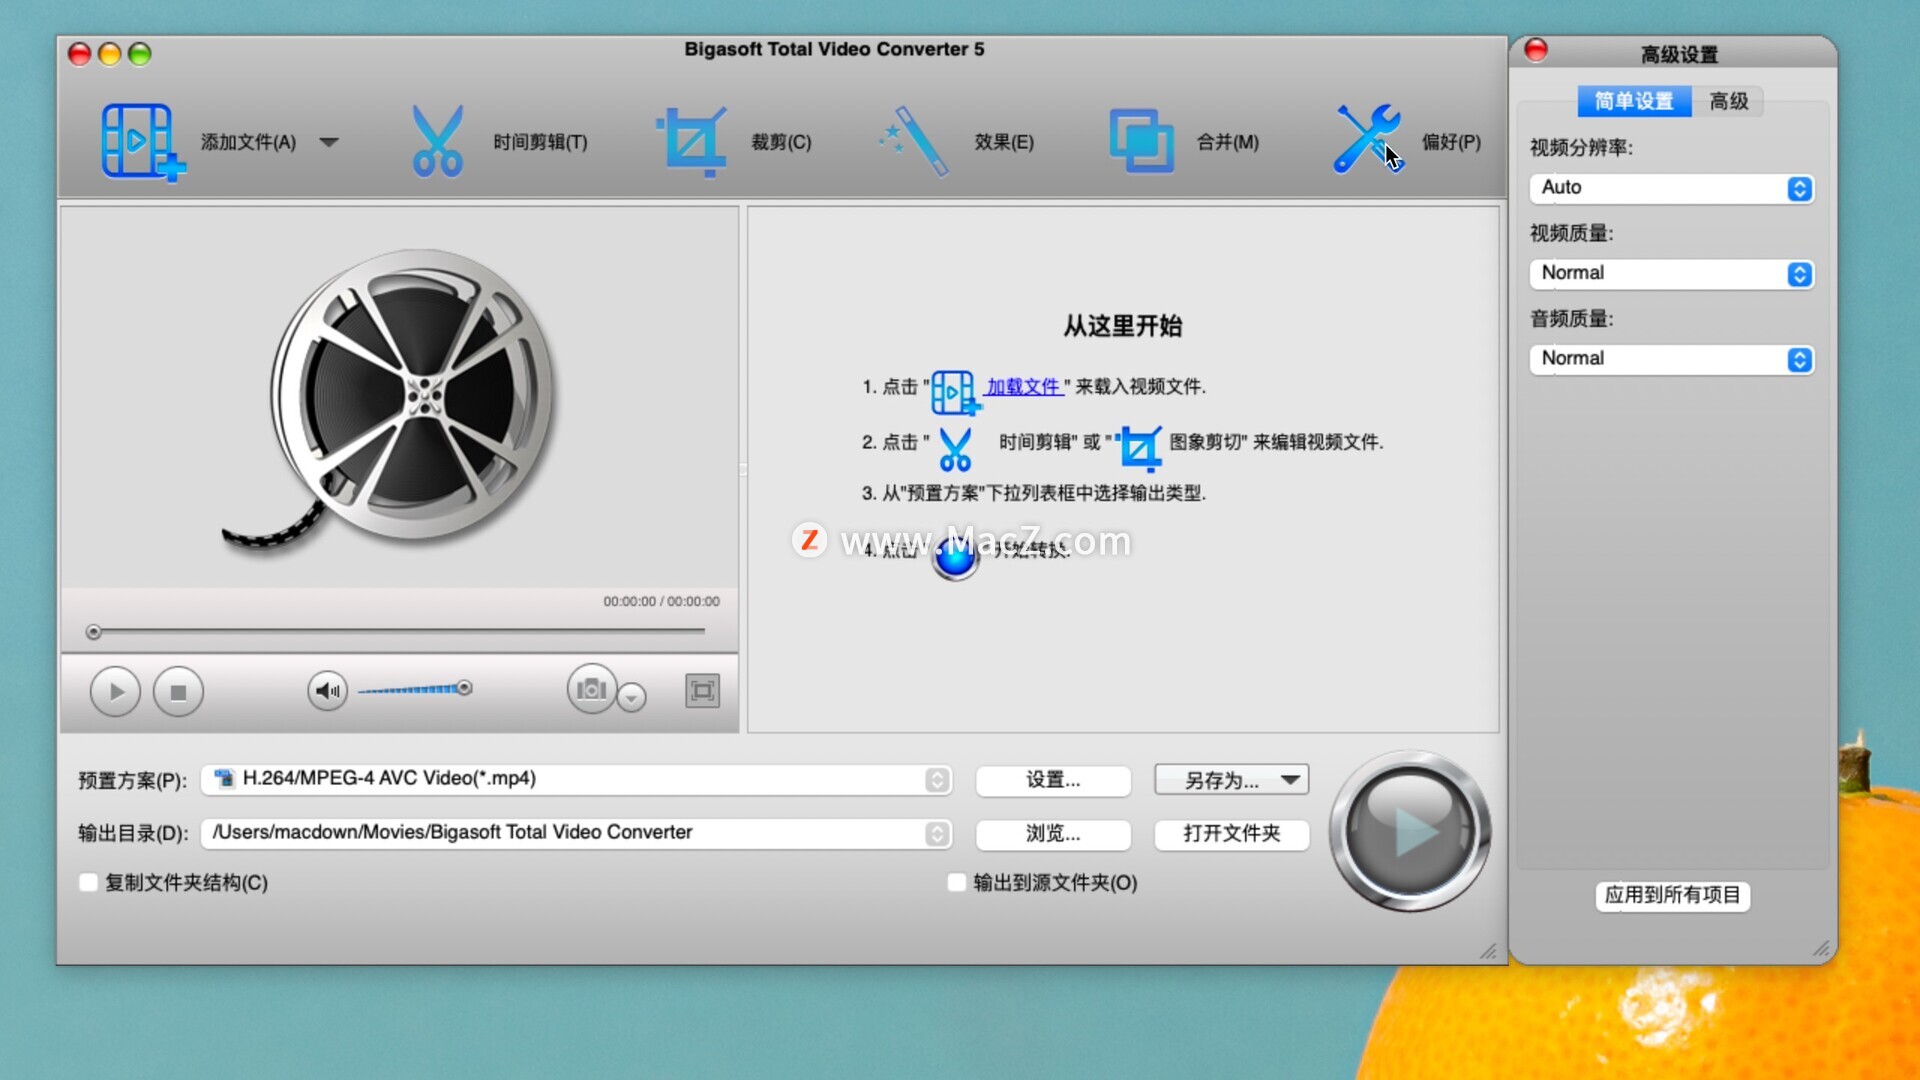
Task: Open the 输出目录 path dropdown
Action: [x=576, y=833]
